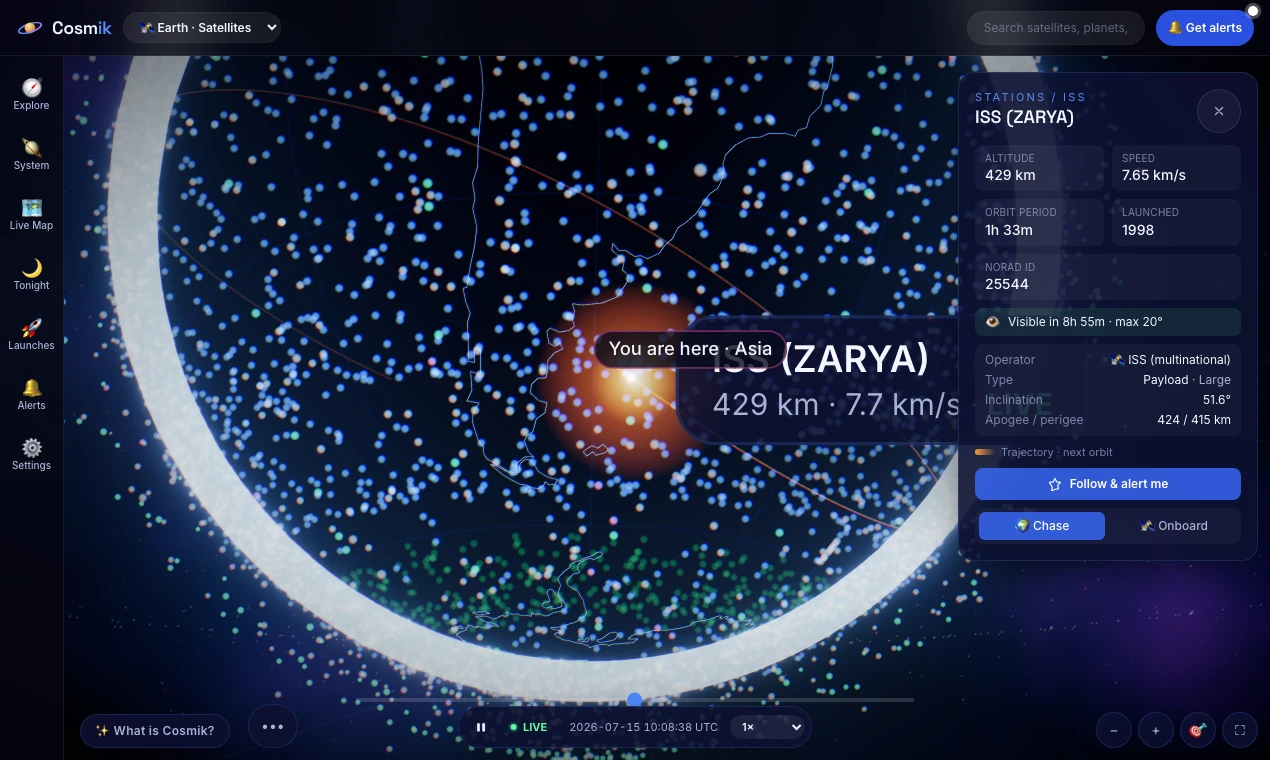Switch to Onboard camera view
1270x760 pixels.
(x=1174, y=526)
